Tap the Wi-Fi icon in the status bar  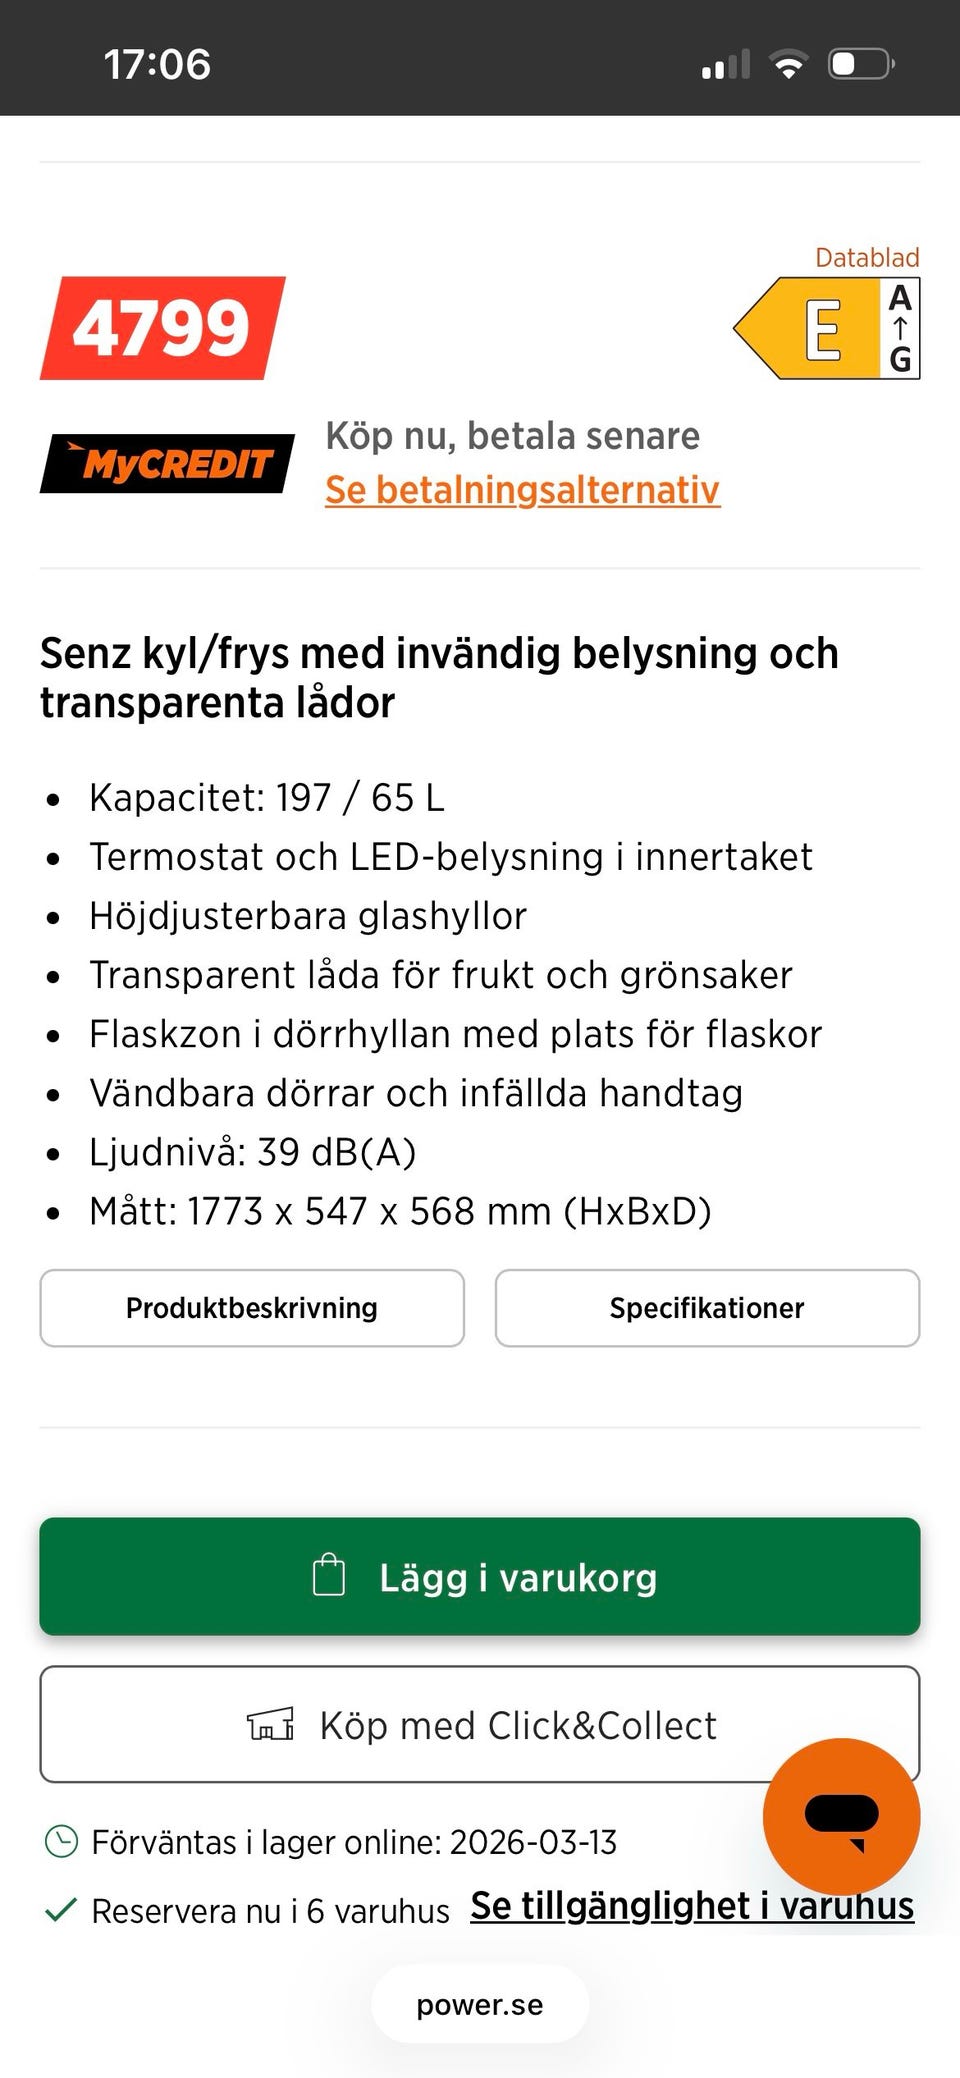[789, 65]
